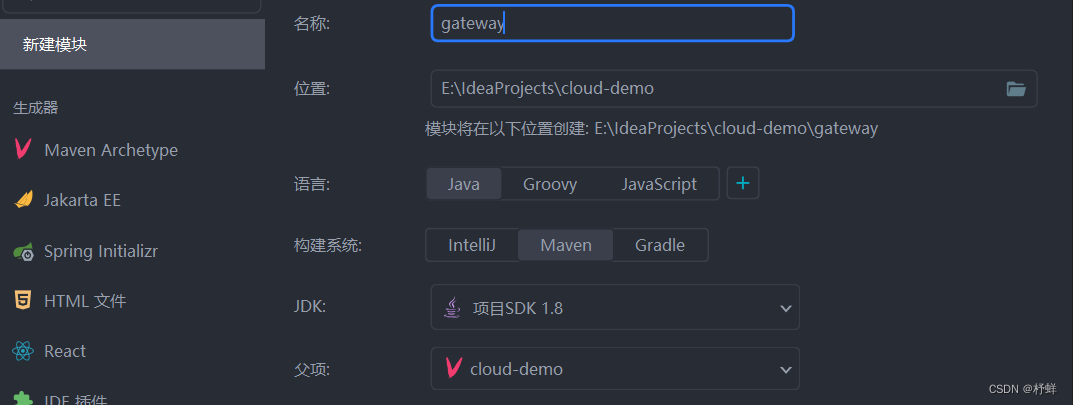Click the HTML5 shield icon
1073x405 pixels.
[x=23, y=300]
